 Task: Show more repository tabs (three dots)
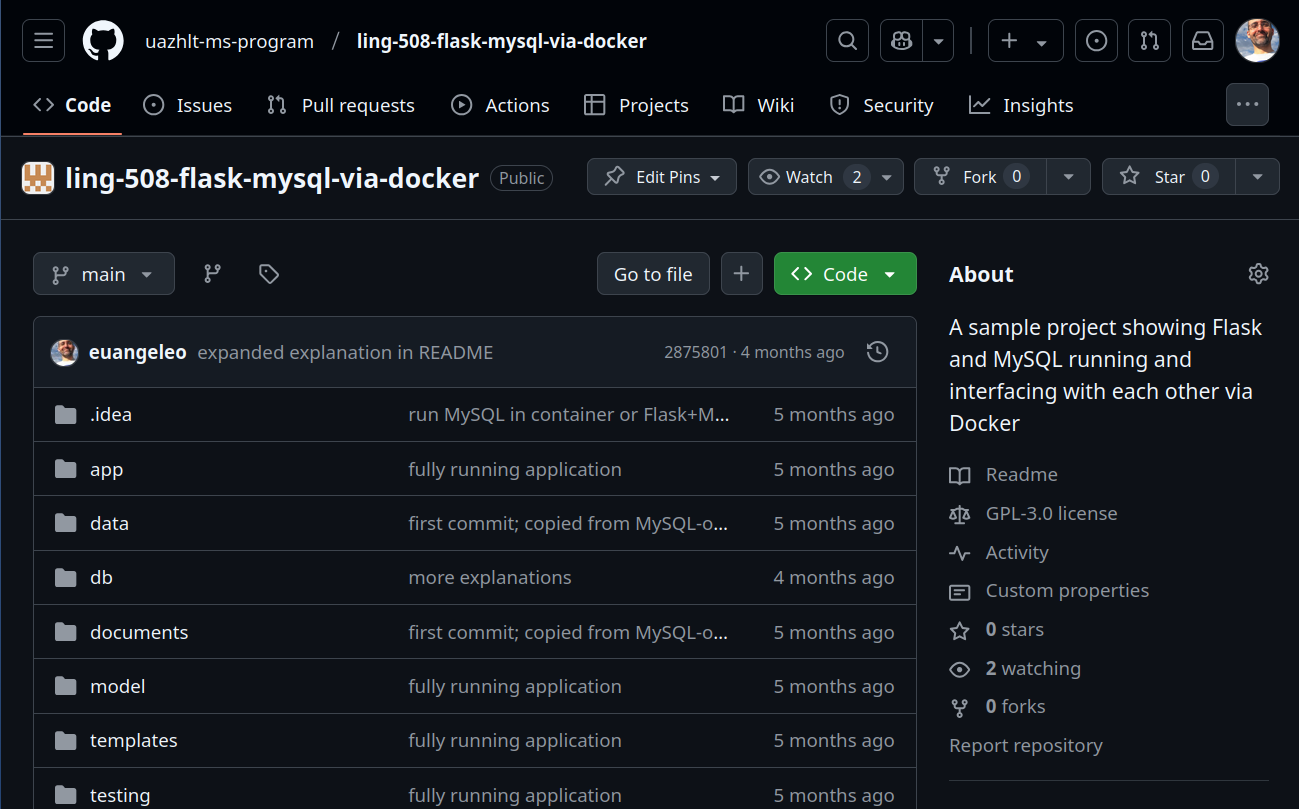(1247, 104)
